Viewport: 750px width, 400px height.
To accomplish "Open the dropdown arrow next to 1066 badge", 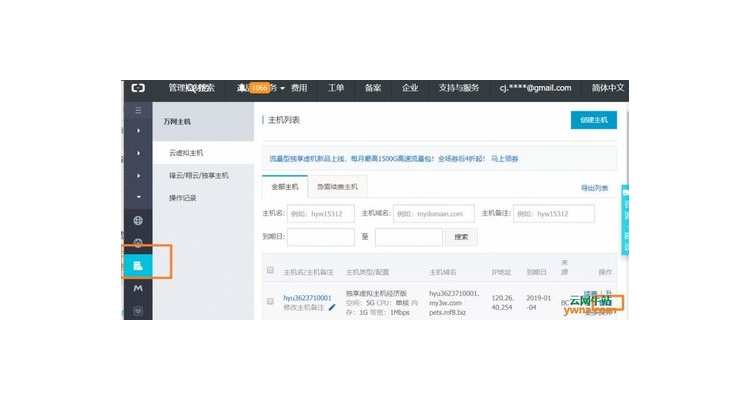I will pyautogui.click(x=283, y=89).
